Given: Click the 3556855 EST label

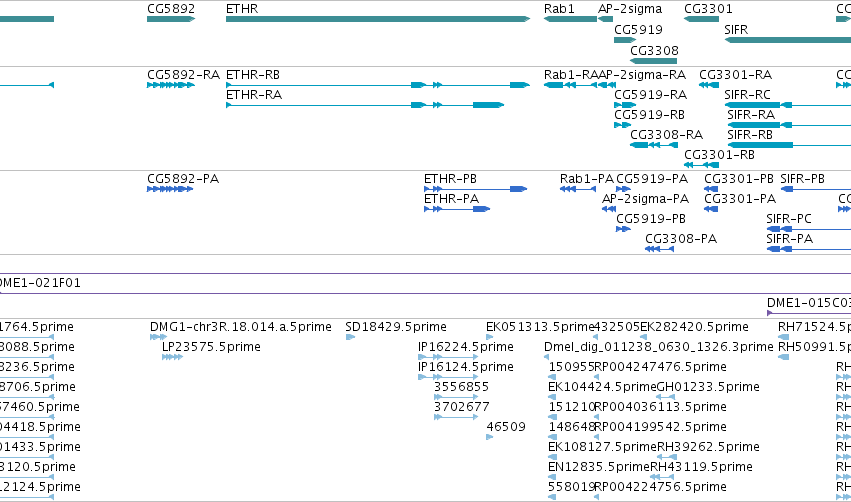Looking at the screenshot, I should click(x=461, y=387).
